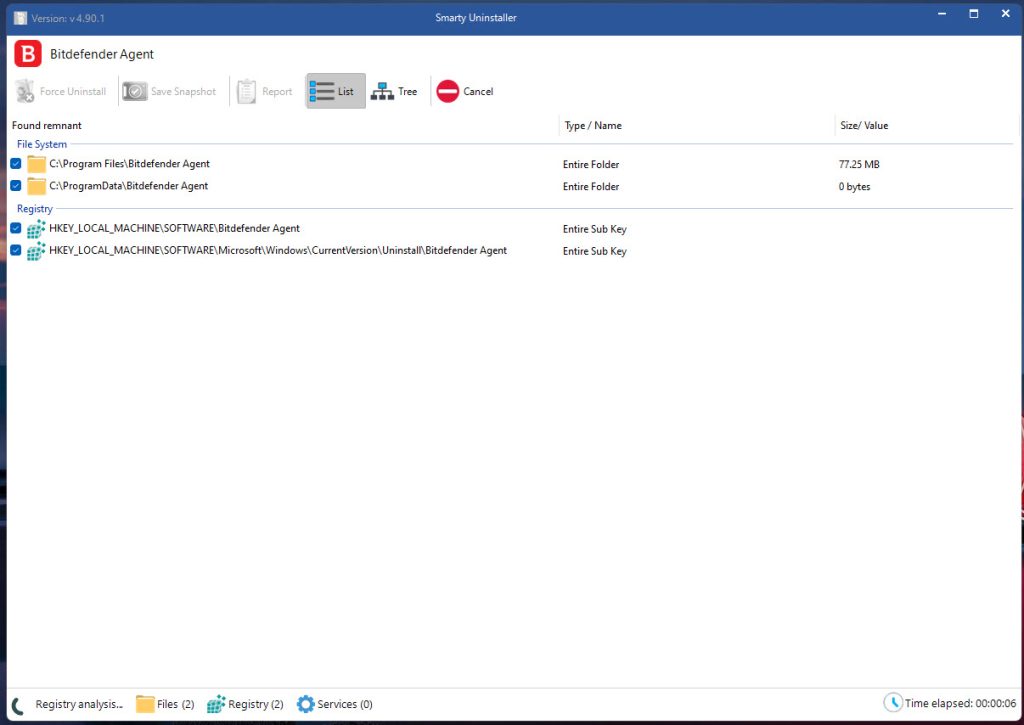This screenshot has width=1024, height=725.
Task: Click the Size/ Value column header
Action: point(864,125)
